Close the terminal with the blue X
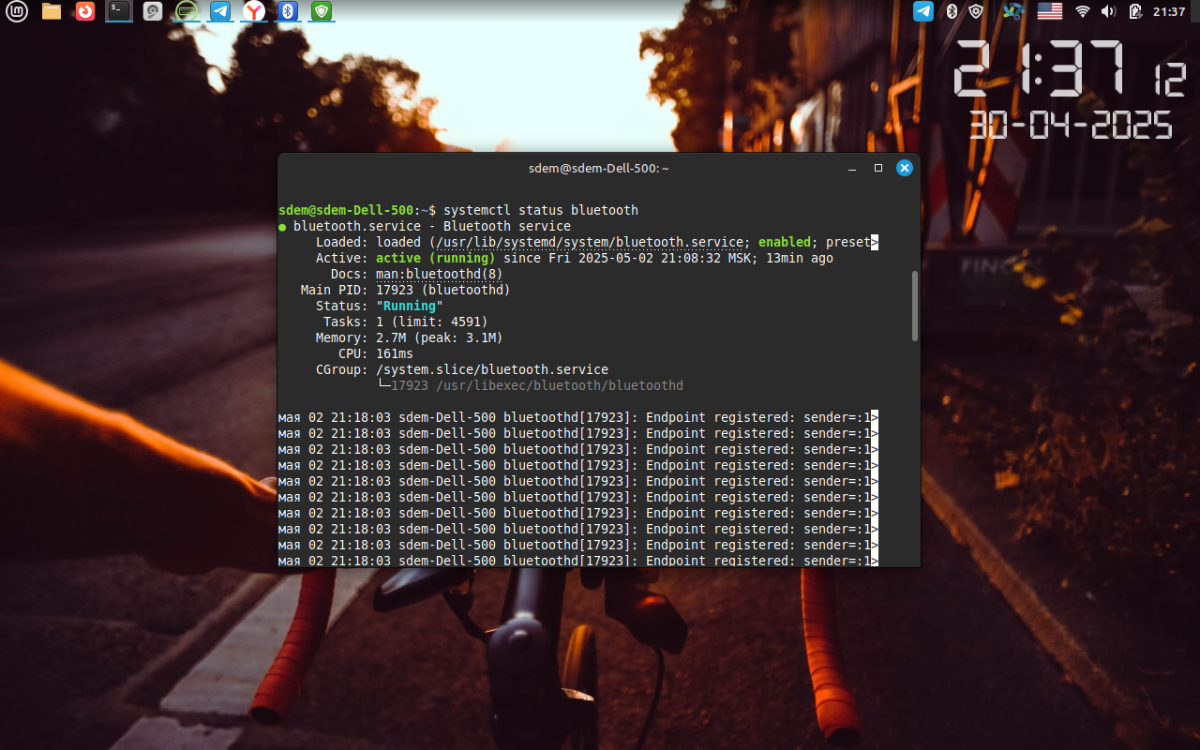Image resolution: width=1200 pixels, height=750 pixels. [x=904, y=168]
